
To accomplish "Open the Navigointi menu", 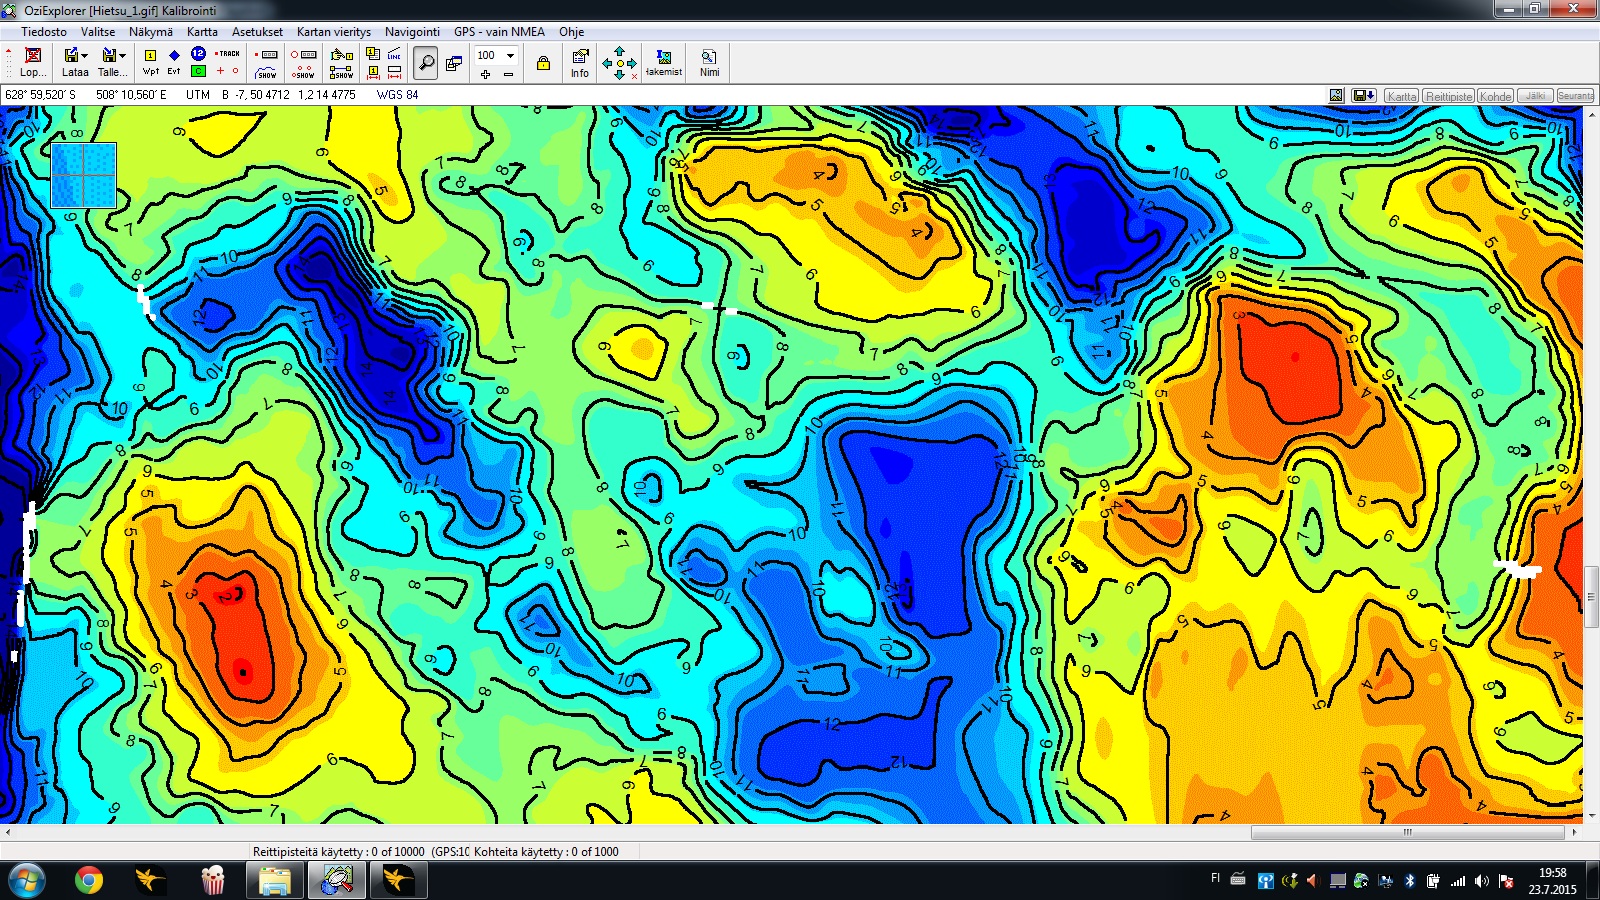I will pos(412,32).
